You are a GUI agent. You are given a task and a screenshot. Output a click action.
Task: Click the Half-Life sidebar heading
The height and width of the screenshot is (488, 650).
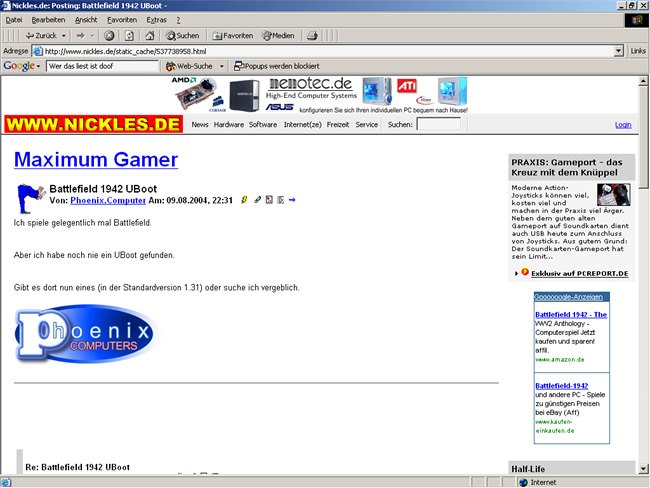[x=528, y=469]
